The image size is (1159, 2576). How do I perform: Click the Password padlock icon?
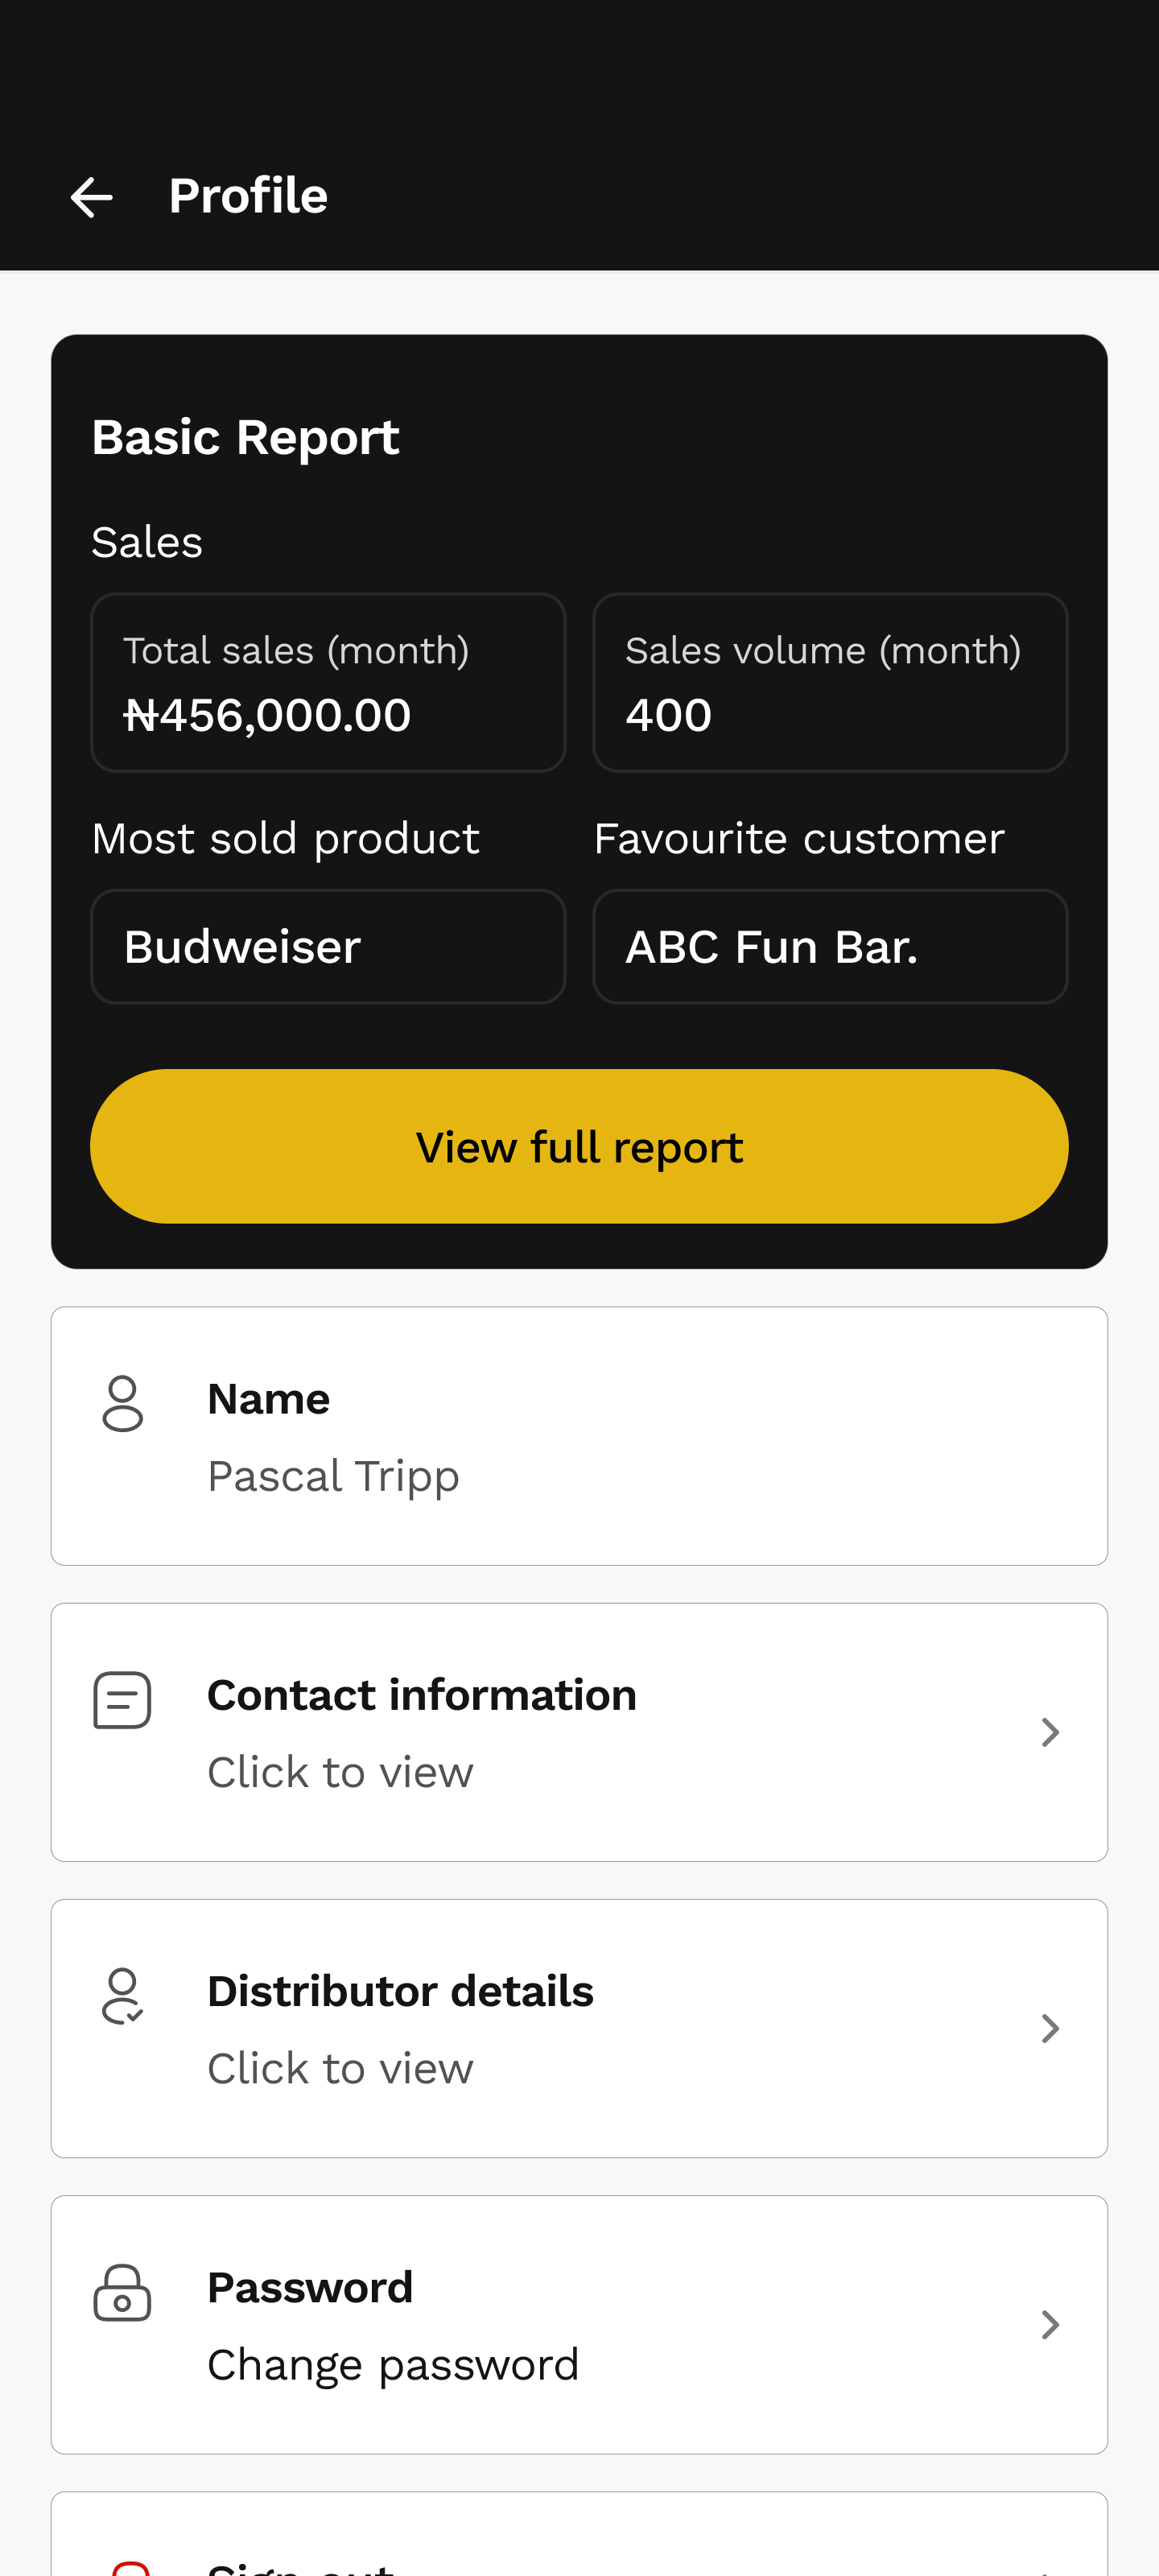pyautogui.click(x=122, y=2292)
